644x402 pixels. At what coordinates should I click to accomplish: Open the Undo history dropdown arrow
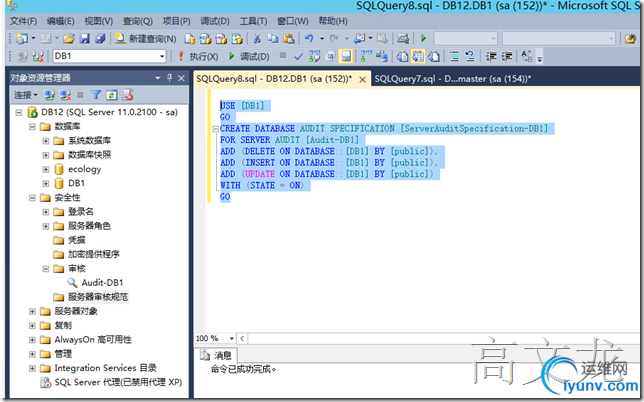click(x=322, y=39)
